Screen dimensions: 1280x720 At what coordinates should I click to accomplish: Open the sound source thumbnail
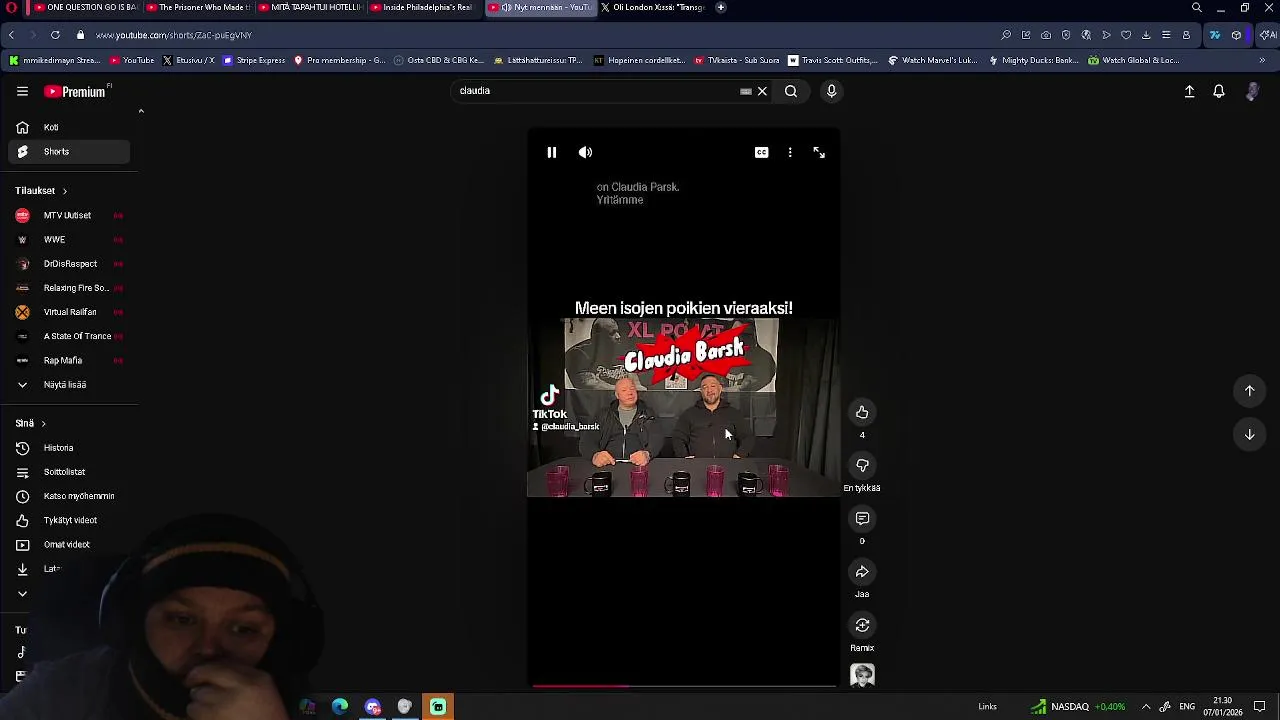coord(862,676)
